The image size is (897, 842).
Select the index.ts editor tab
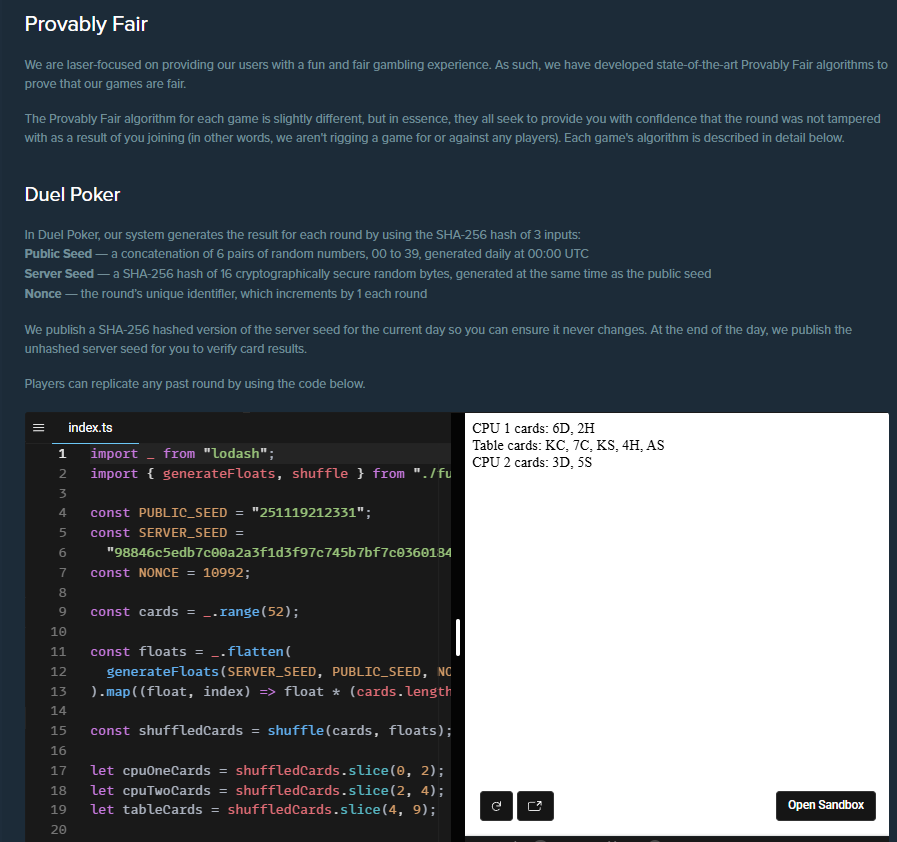tap(93, 426)
